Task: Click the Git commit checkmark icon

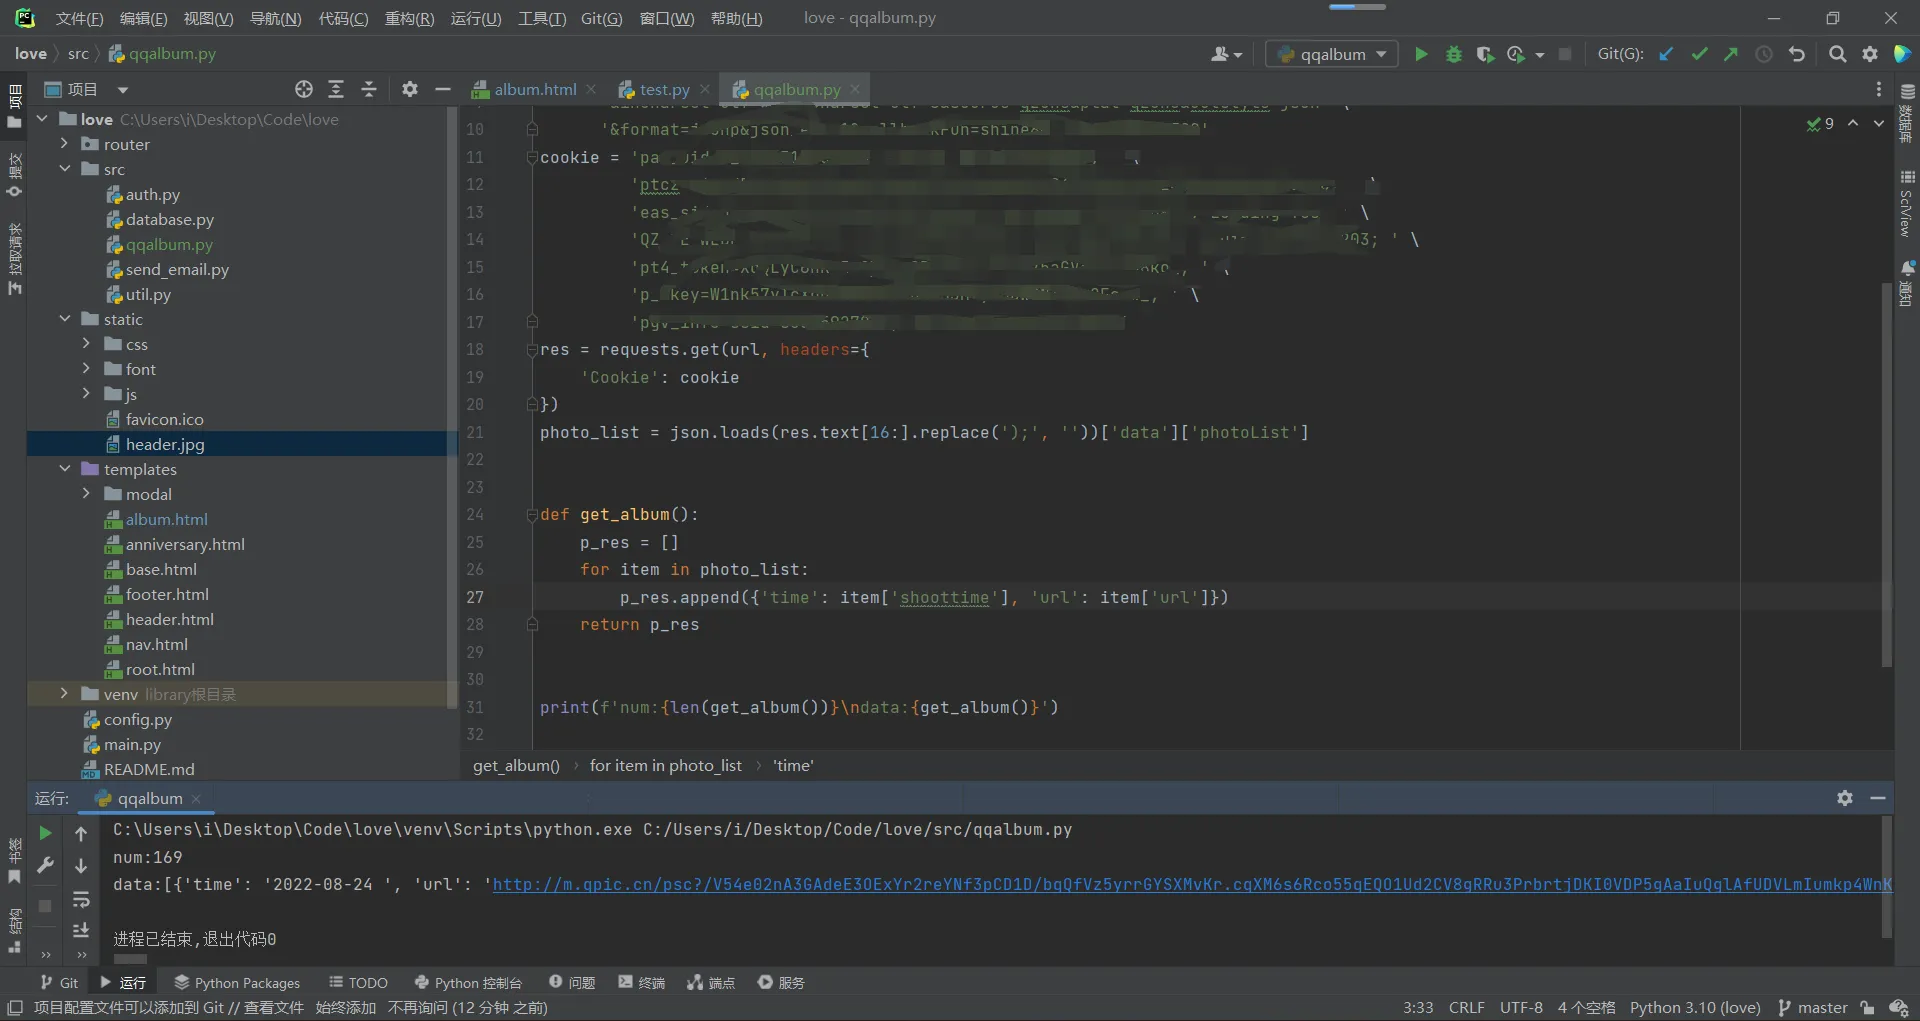Action: 1699,54
